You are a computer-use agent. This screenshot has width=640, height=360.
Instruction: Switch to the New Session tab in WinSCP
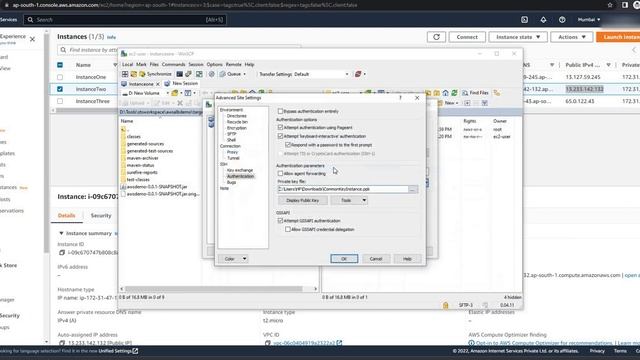click(181, 83)
